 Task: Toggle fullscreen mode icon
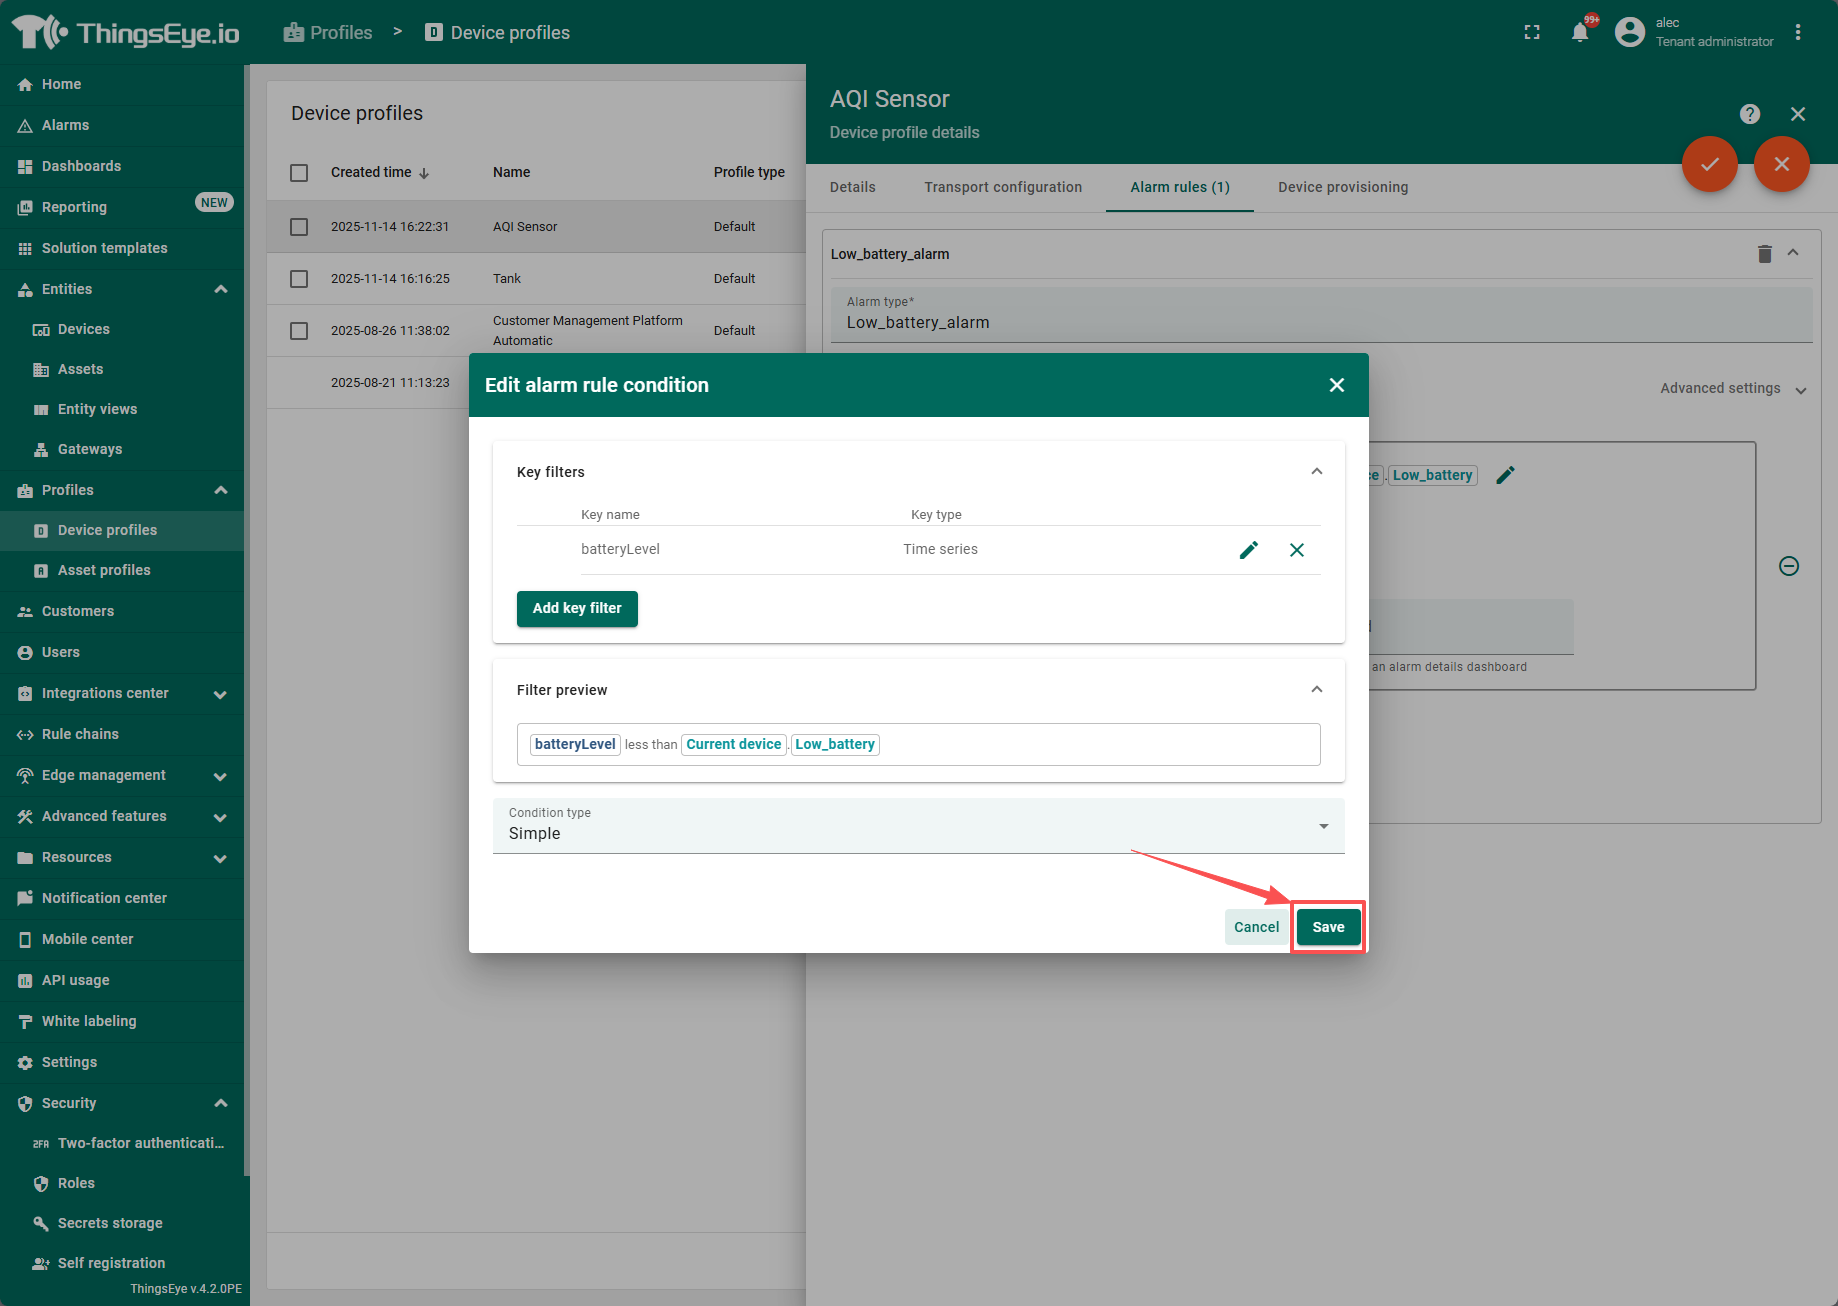coord(1532,32)
